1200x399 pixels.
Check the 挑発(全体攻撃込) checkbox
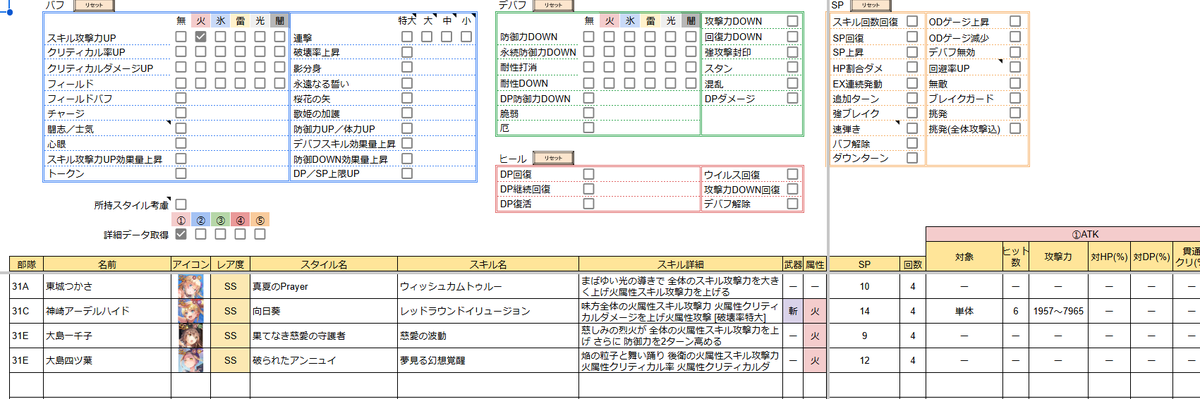[1015, 129]
